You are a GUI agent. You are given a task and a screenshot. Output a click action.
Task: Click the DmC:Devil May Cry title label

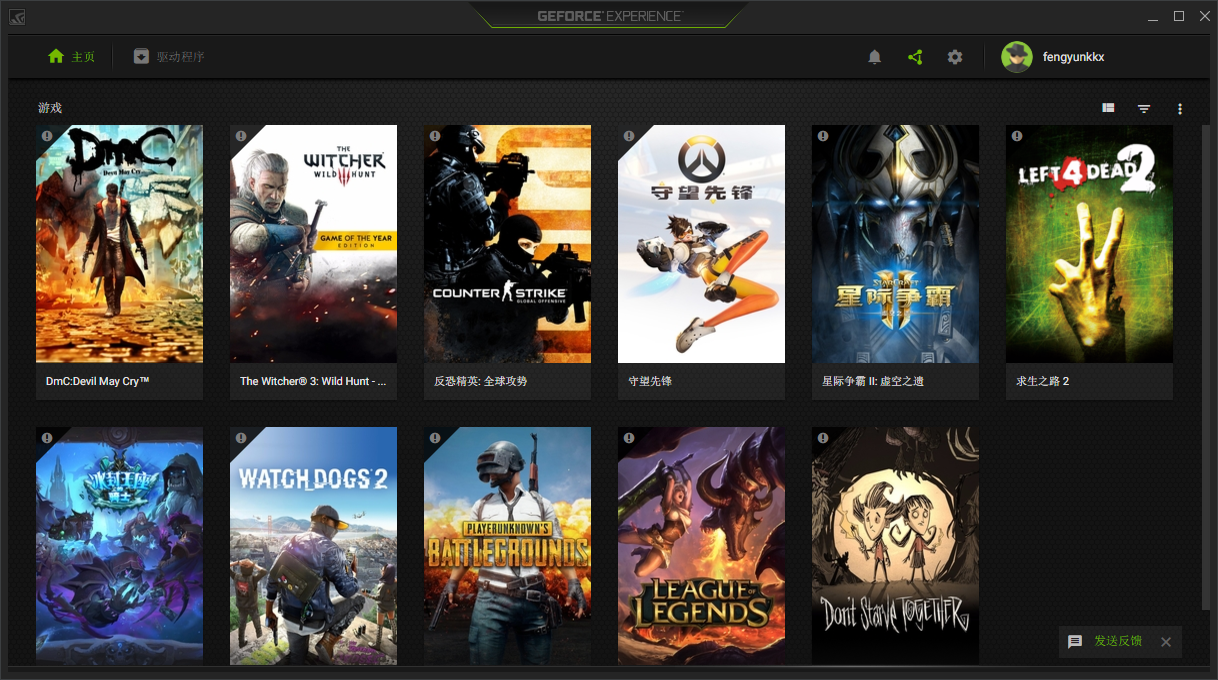[98, 381]
